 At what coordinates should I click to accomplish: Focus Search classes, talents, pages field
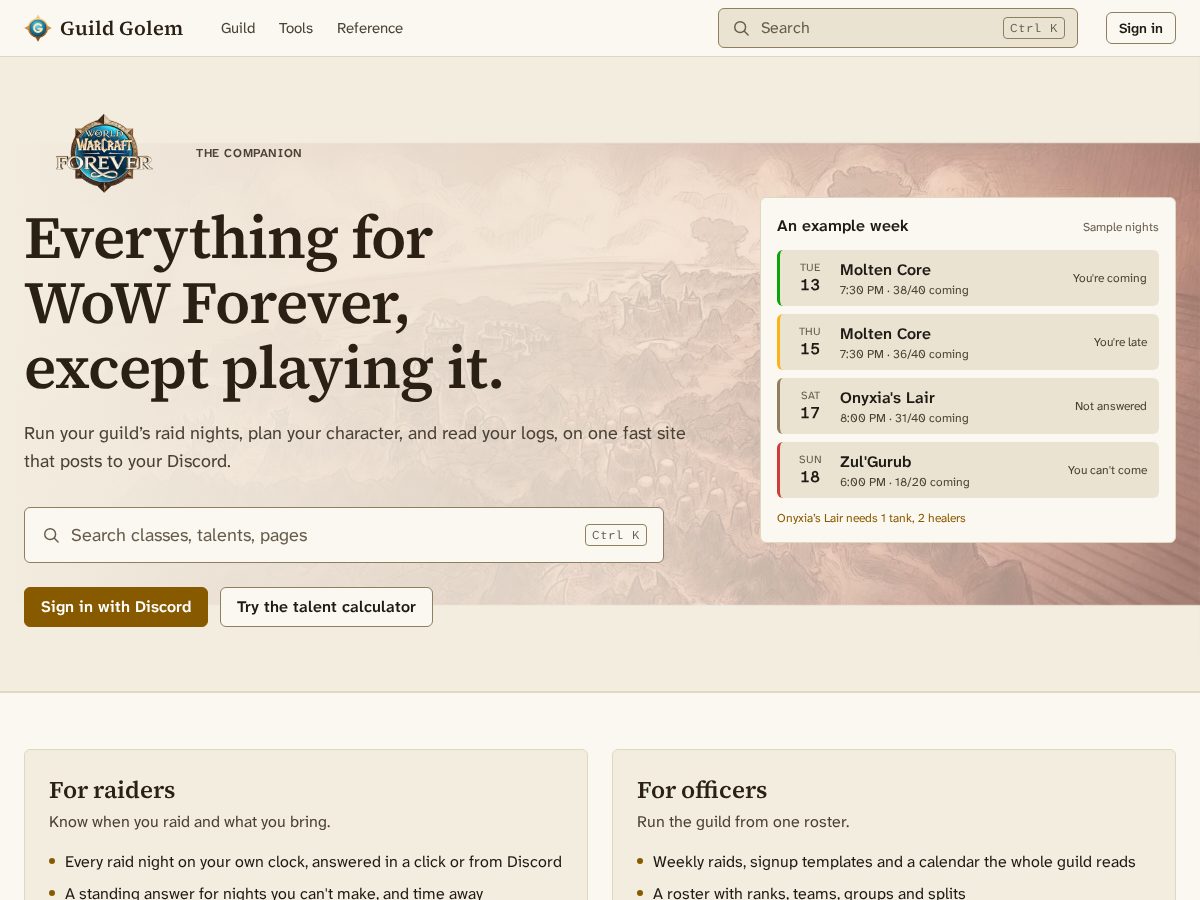344,535
